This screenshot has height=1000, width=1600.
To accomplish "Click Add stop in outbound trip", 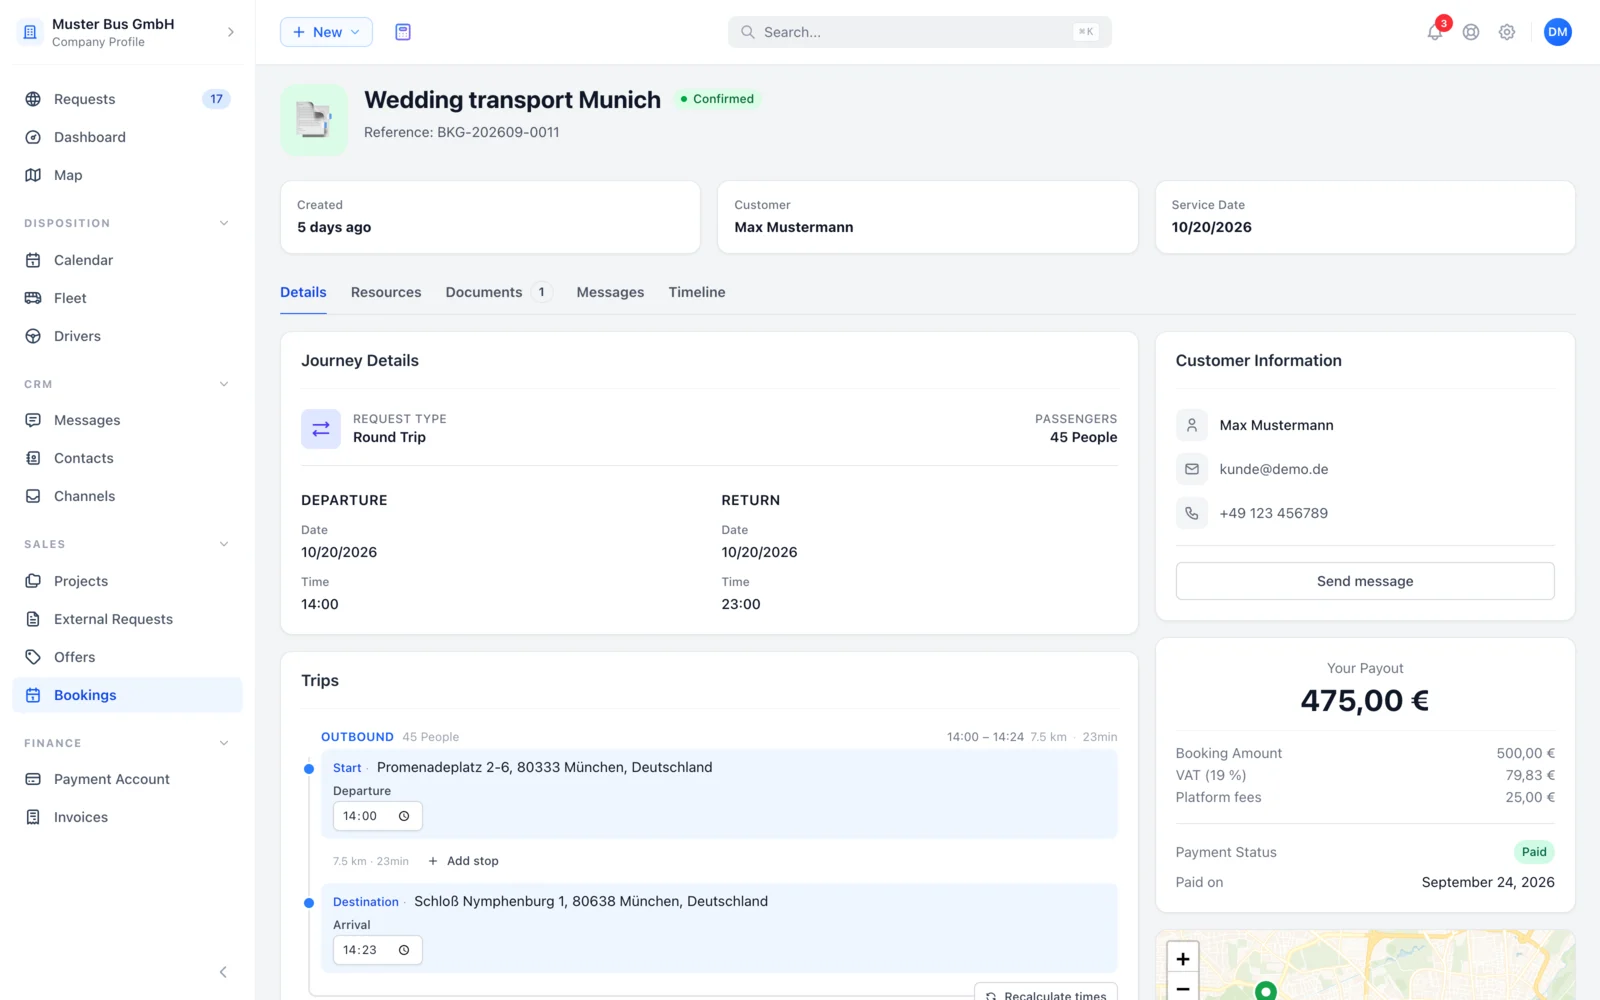I will click(463, 861).
